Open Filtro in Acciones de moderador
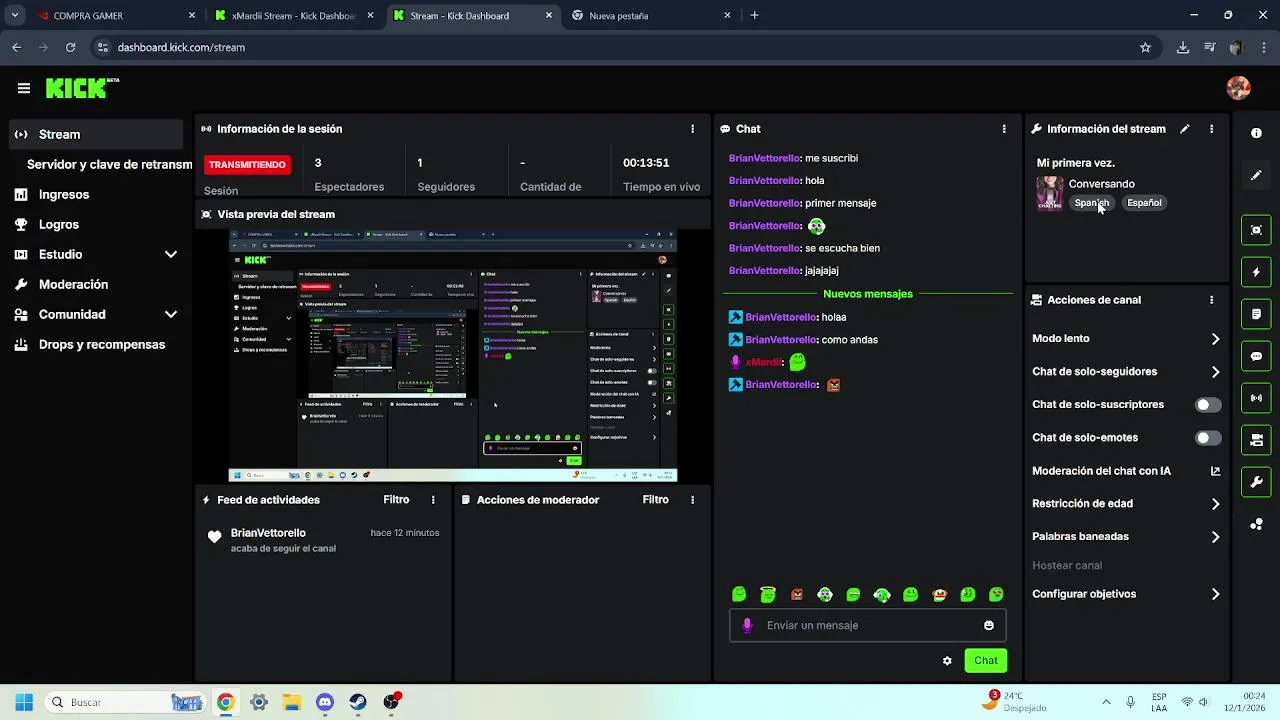The height and width of the screenshot is (720, 1280). tap(655, 500)
